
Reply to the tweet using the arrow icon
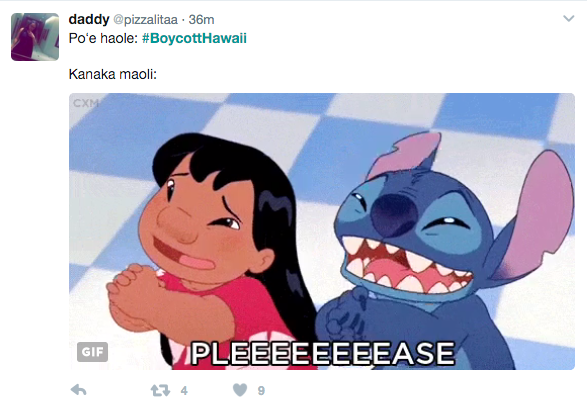click(x=79, y=390)
